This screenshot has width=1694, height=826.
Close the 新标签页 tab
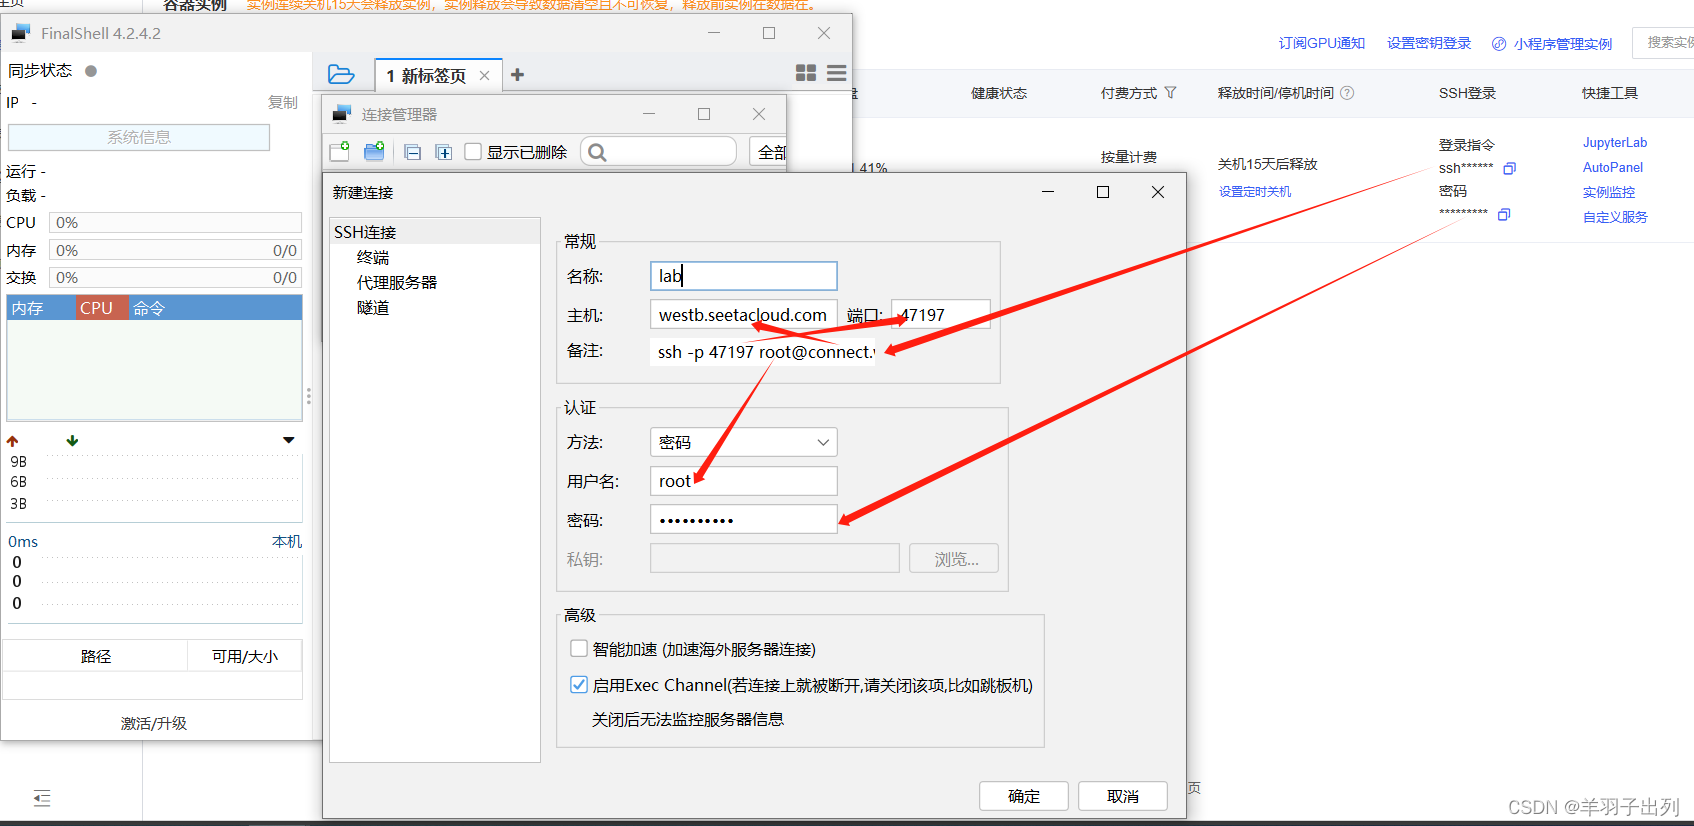(485, 76)
